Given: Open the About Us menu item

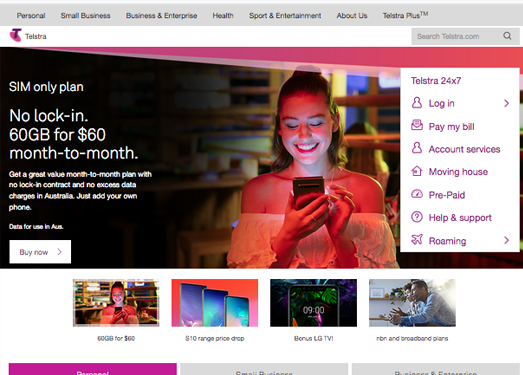Looking at the screenshot, I should tap(352, 16).
